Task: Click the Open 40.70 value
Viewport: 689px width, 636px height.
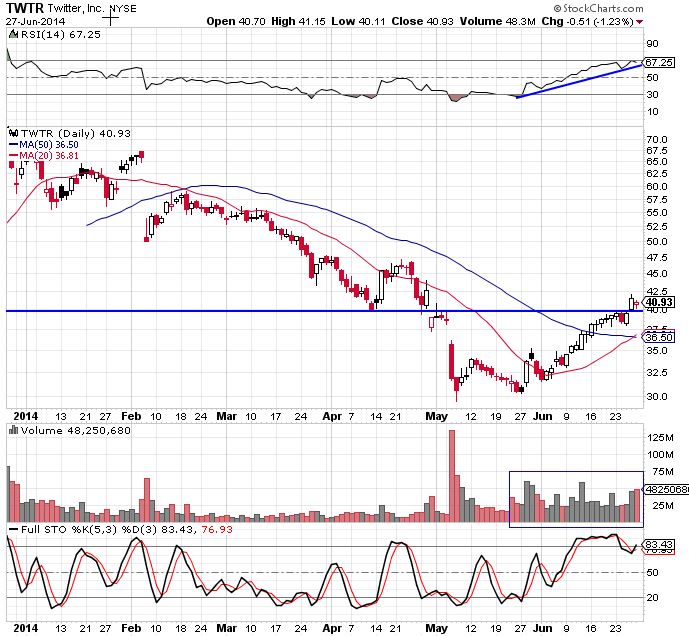Action: (236, 21)
